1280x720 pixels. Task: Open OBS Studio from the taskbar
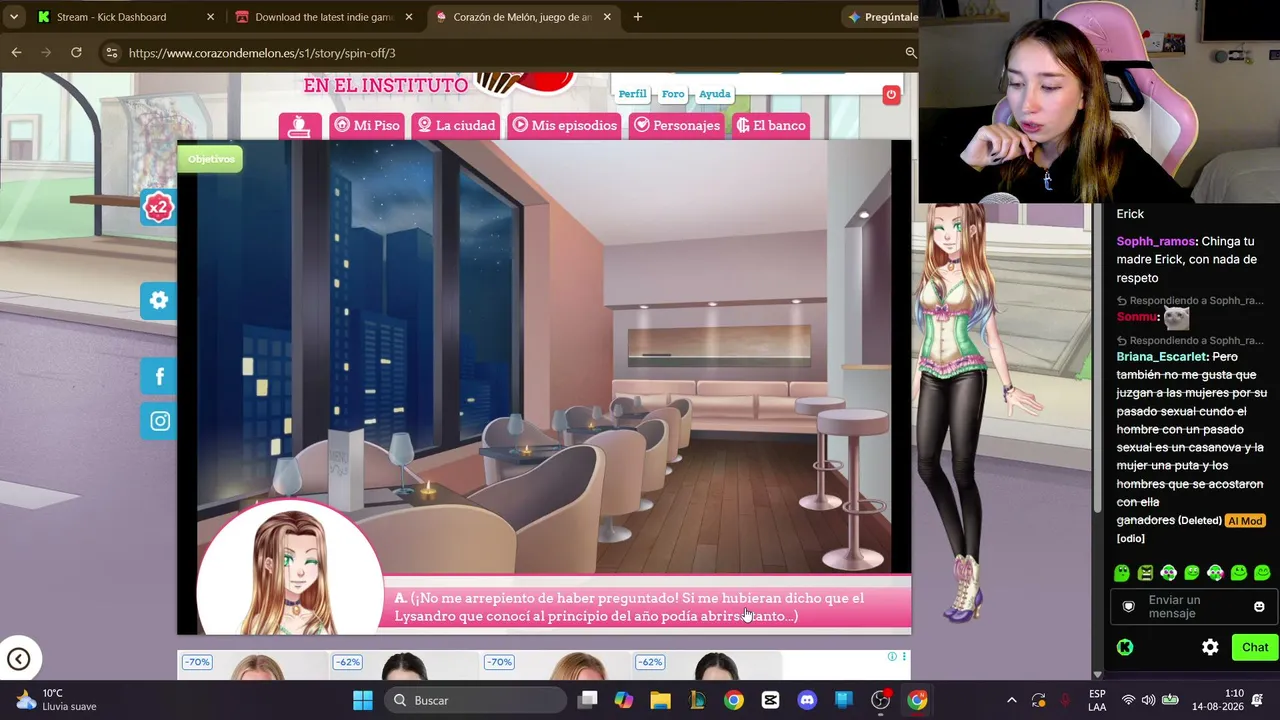click(880, 700)
